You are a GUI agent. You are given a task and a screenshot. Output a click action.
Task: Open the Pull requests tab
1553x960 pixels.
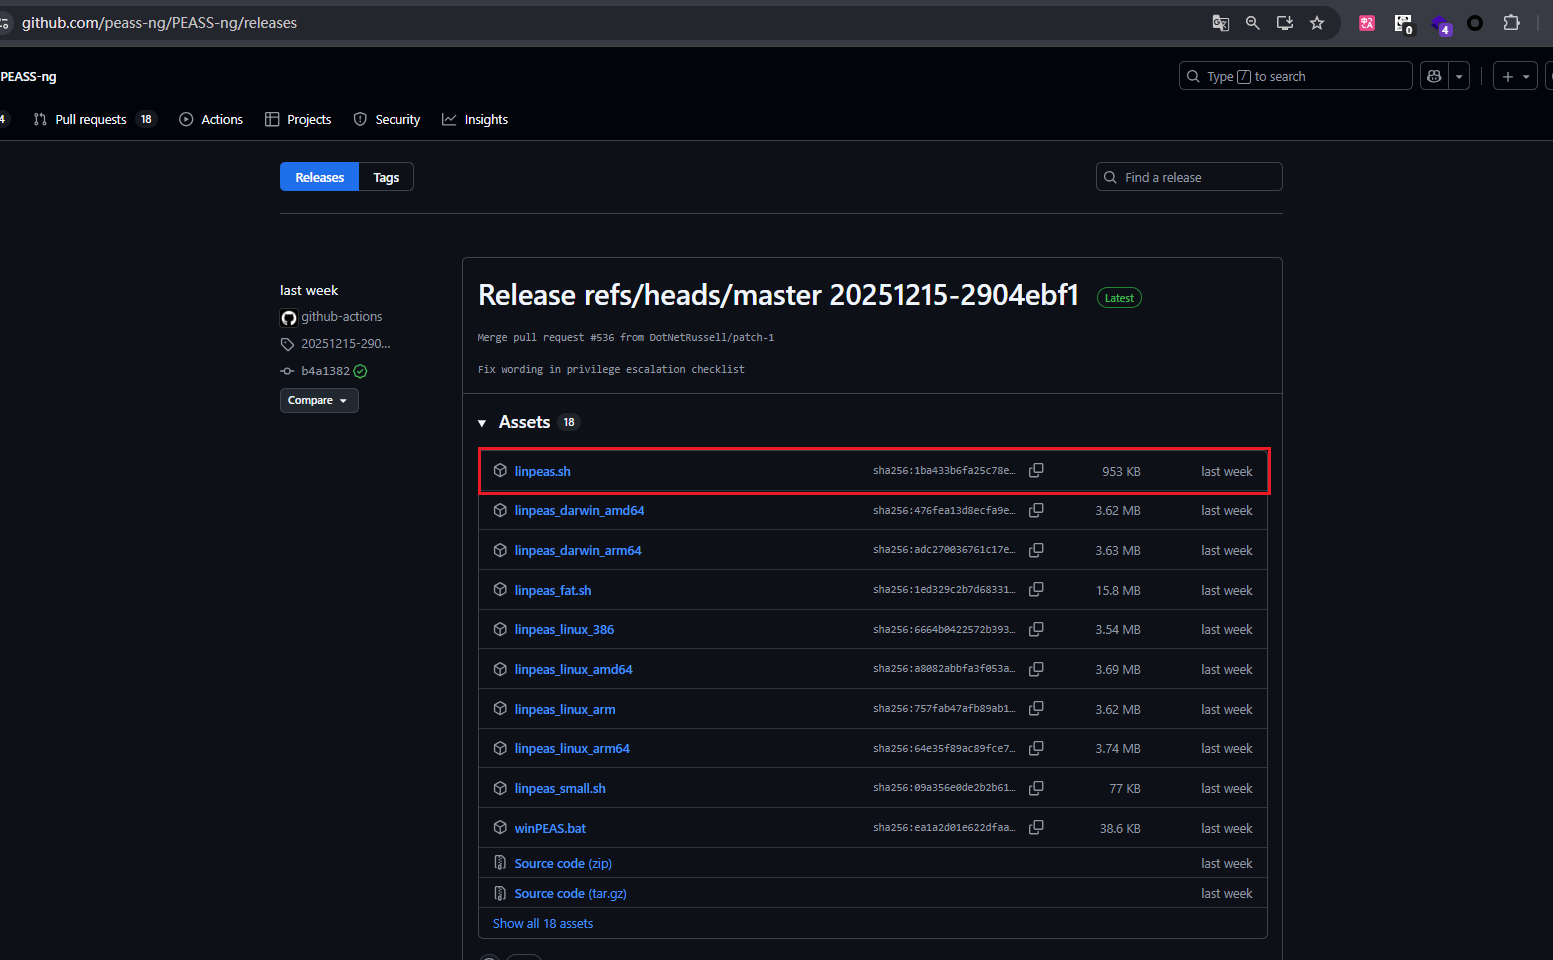[x=90, y=119]
